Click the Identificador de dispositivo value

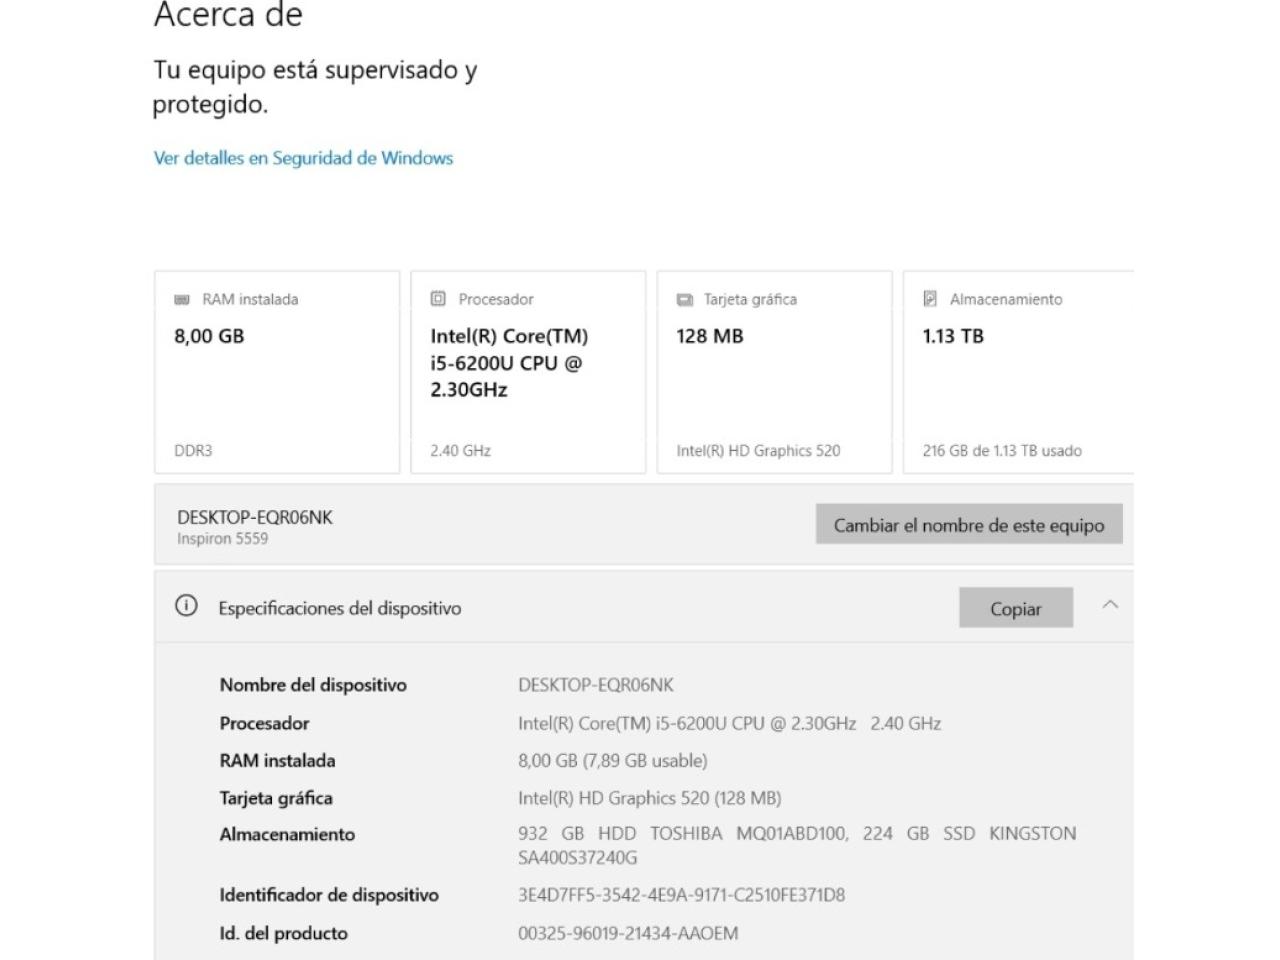pos(681,895)
